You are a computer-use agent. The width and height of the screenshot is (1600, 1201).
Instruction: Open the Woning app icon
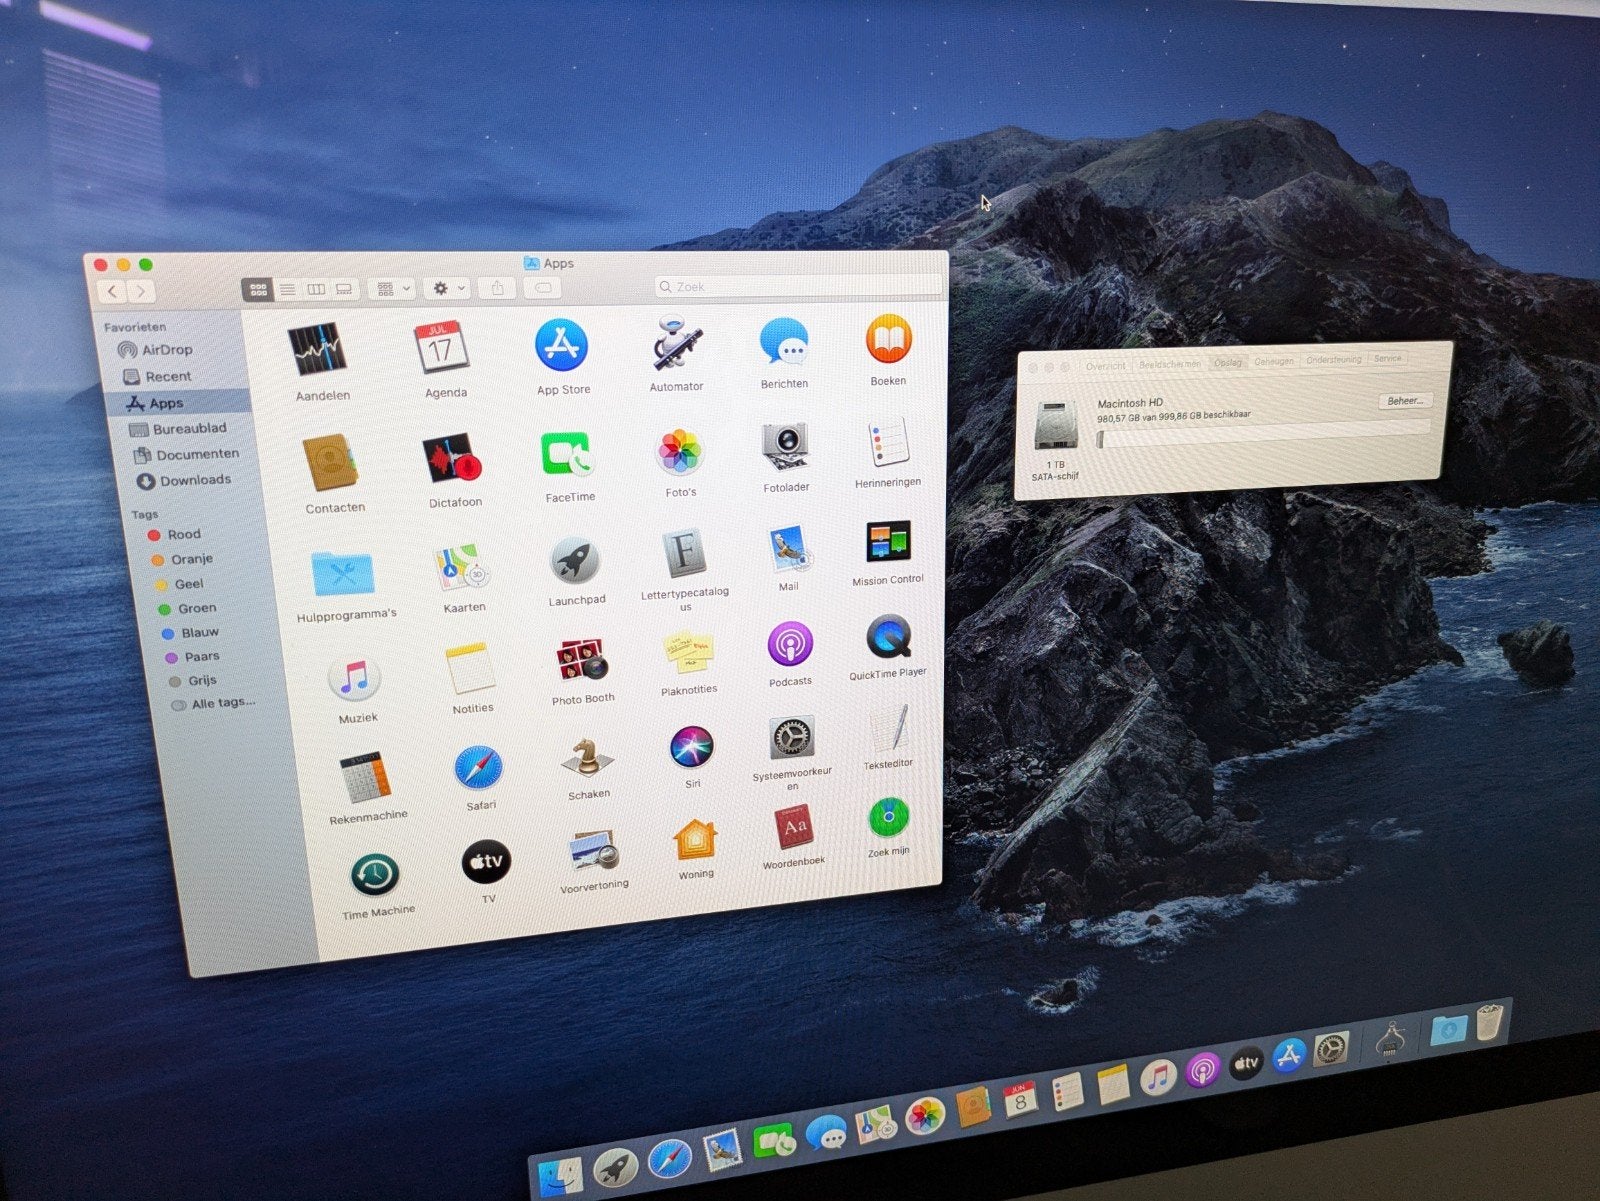(x=695, y=839)
